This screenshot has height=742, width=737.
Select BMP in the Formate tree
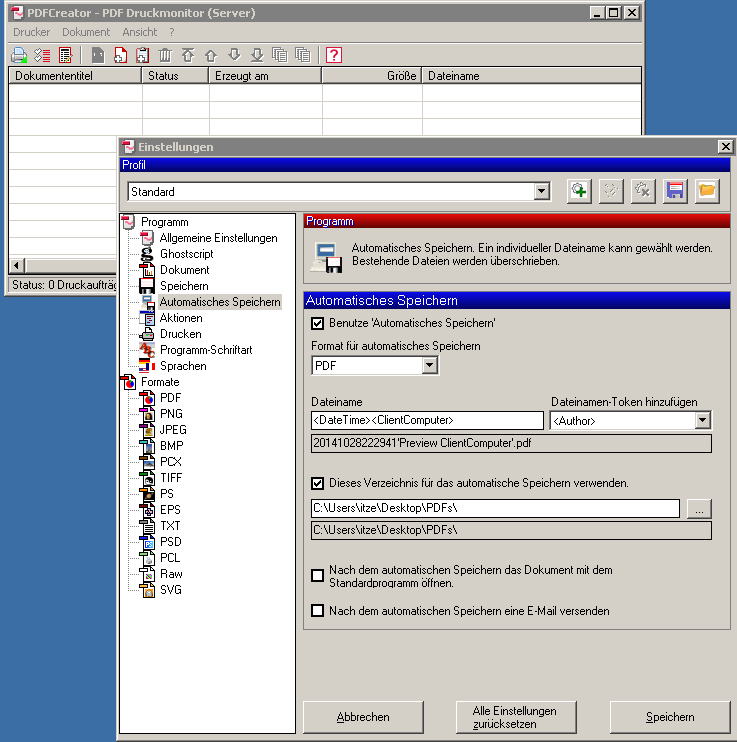171,446
